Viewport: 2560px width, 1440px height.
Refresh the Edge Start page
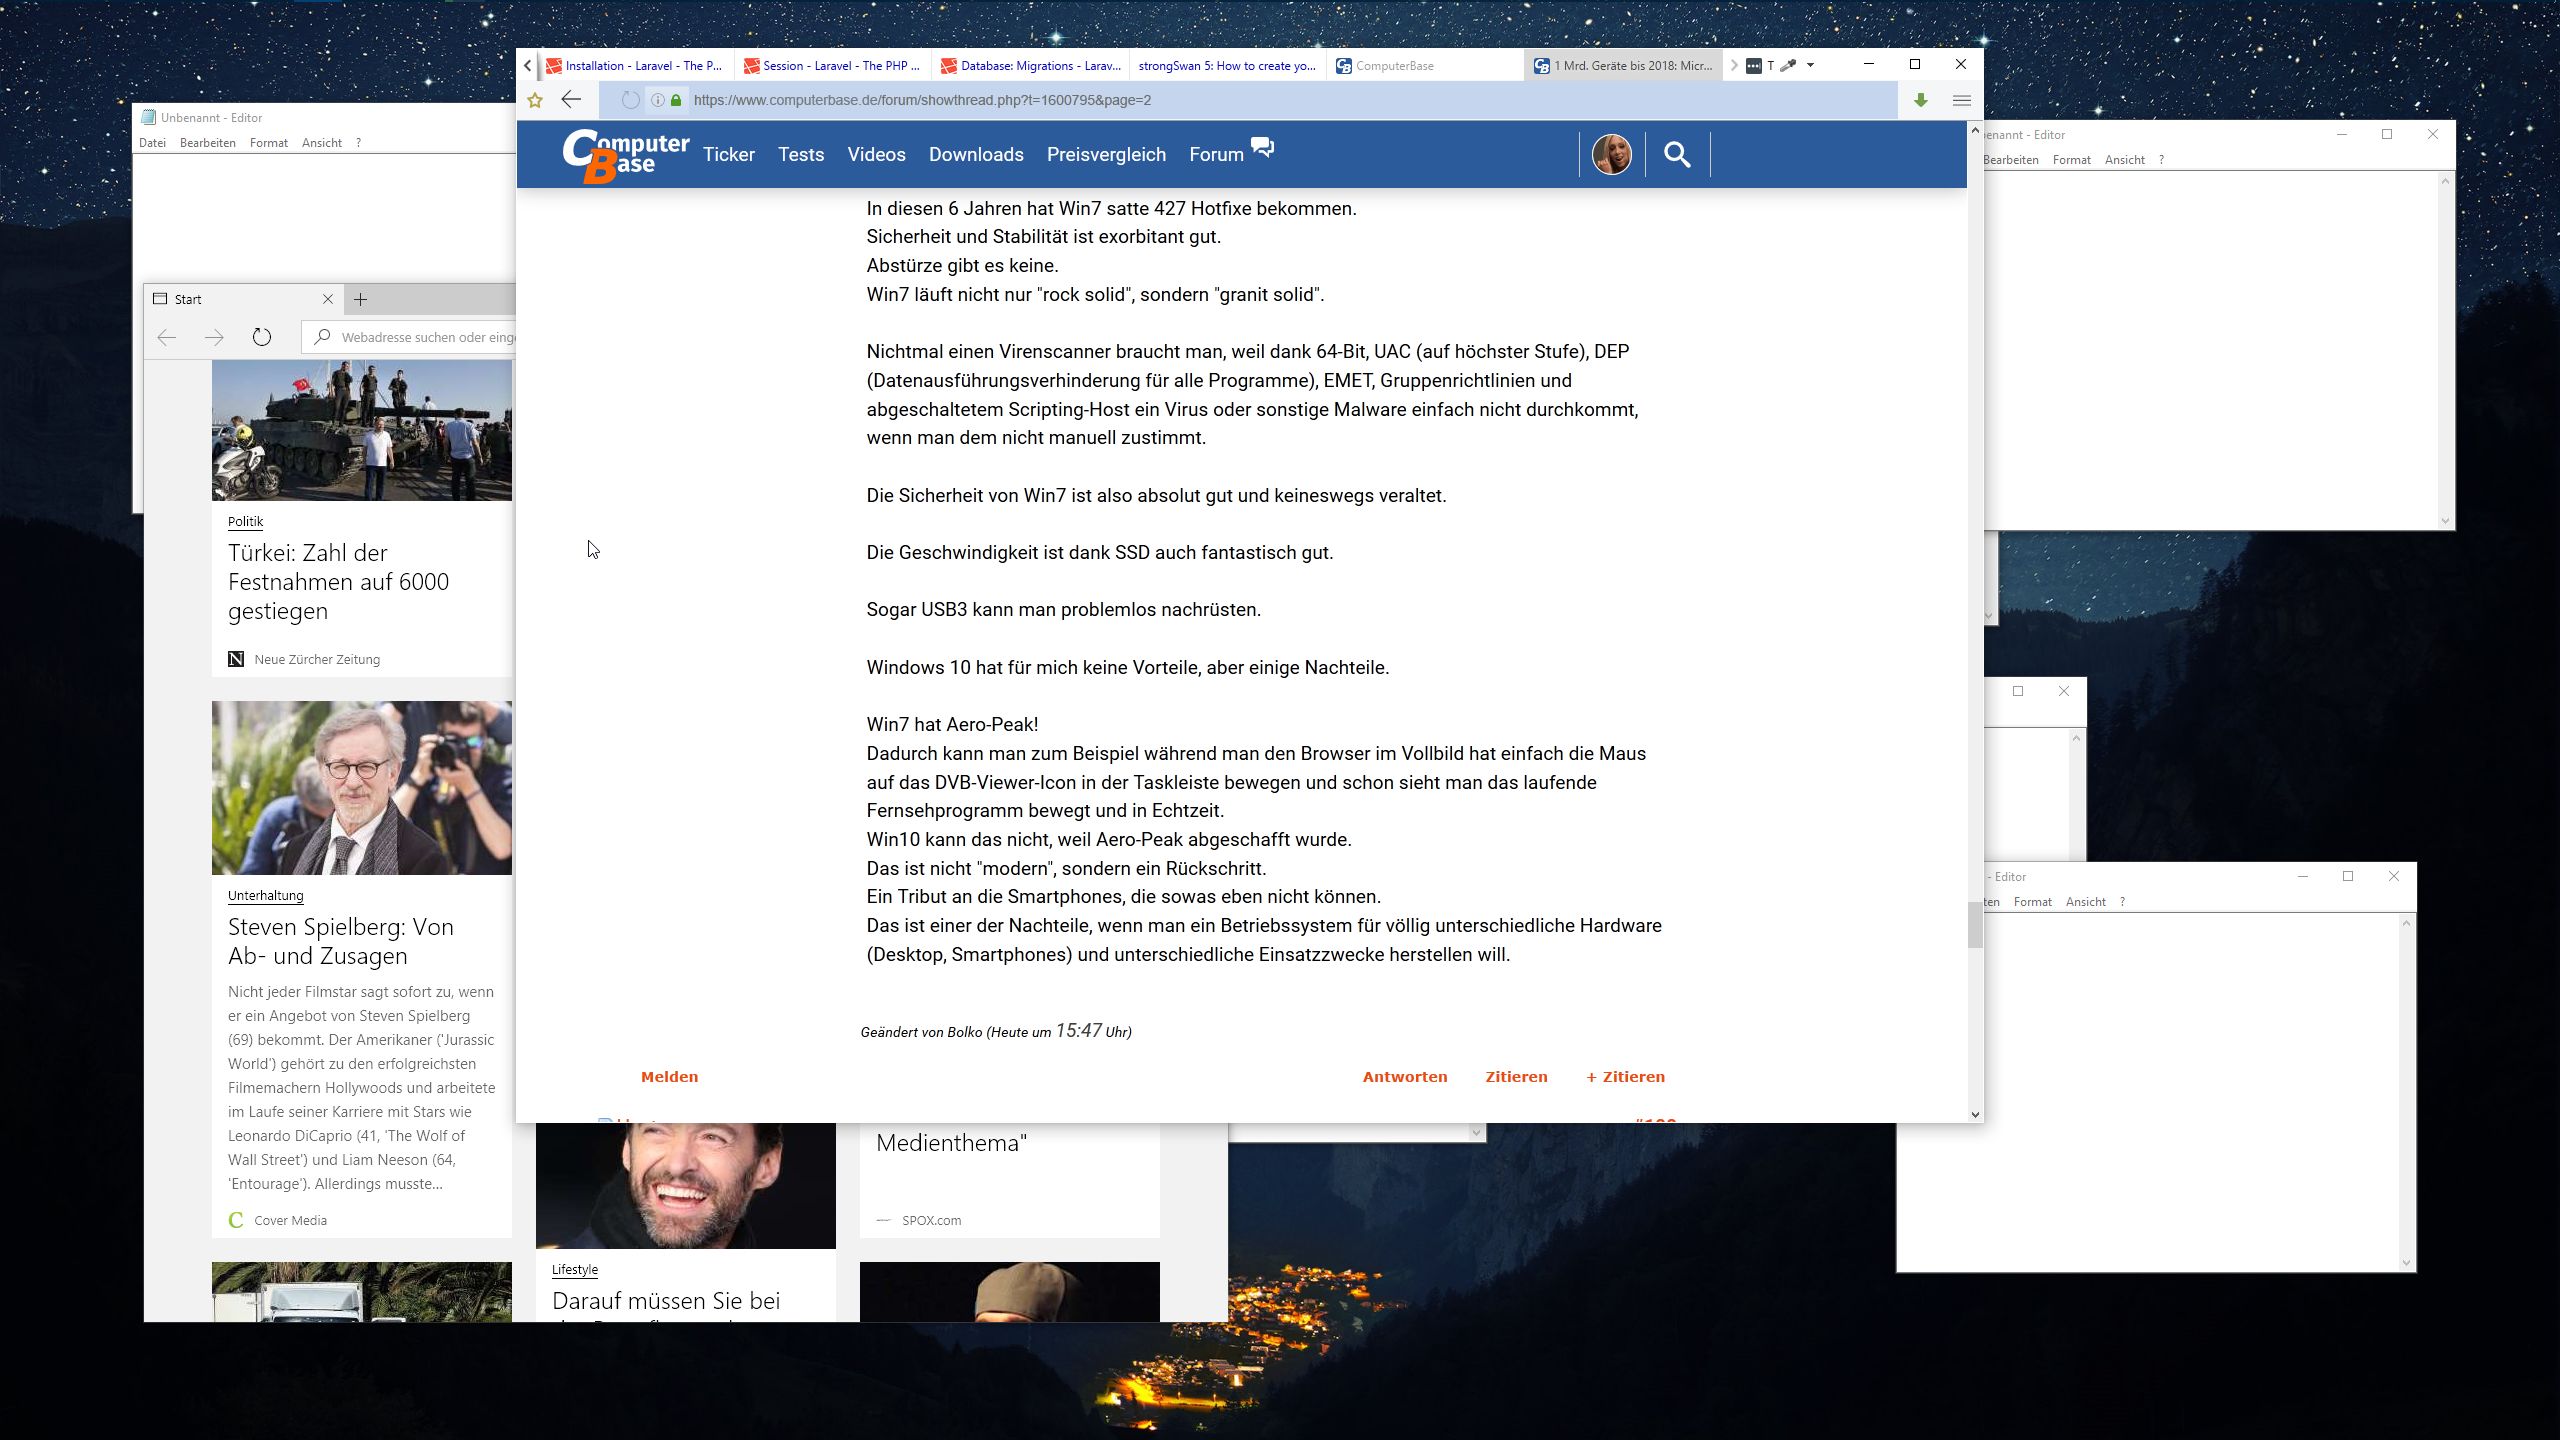click(x=261, y=338)
